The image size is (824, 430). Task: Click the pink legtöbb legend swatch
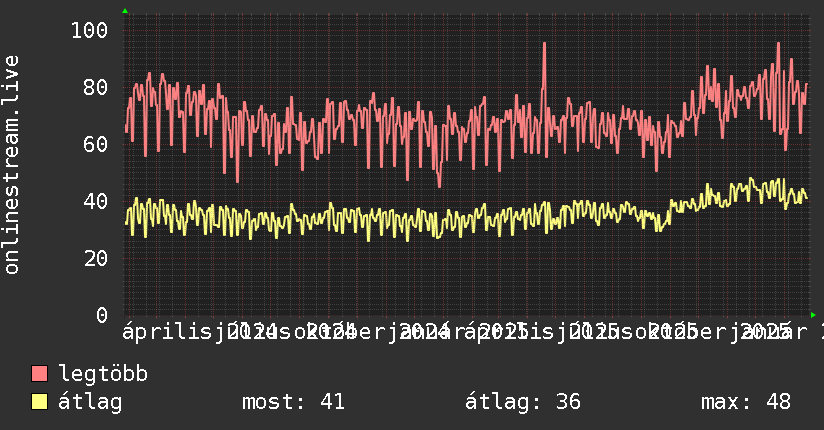[x=39, y=374]
